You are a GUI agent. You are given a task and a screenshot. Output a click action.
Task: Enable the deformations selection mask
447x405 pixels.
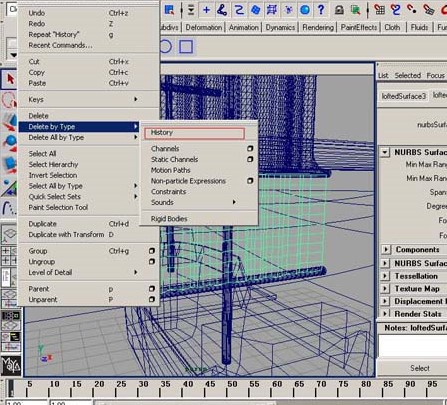[272, 10]
